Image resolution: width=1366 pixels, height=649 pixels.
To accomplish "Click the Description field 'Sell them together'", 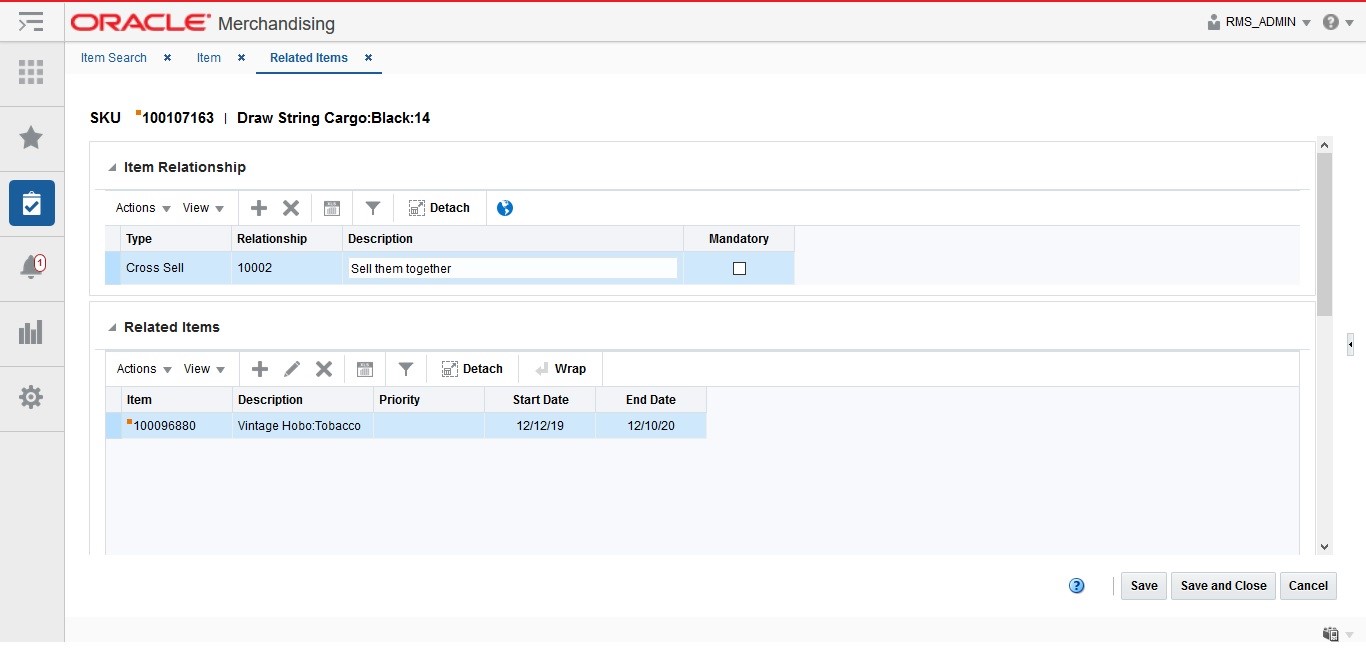I will [x=512, y=268].
